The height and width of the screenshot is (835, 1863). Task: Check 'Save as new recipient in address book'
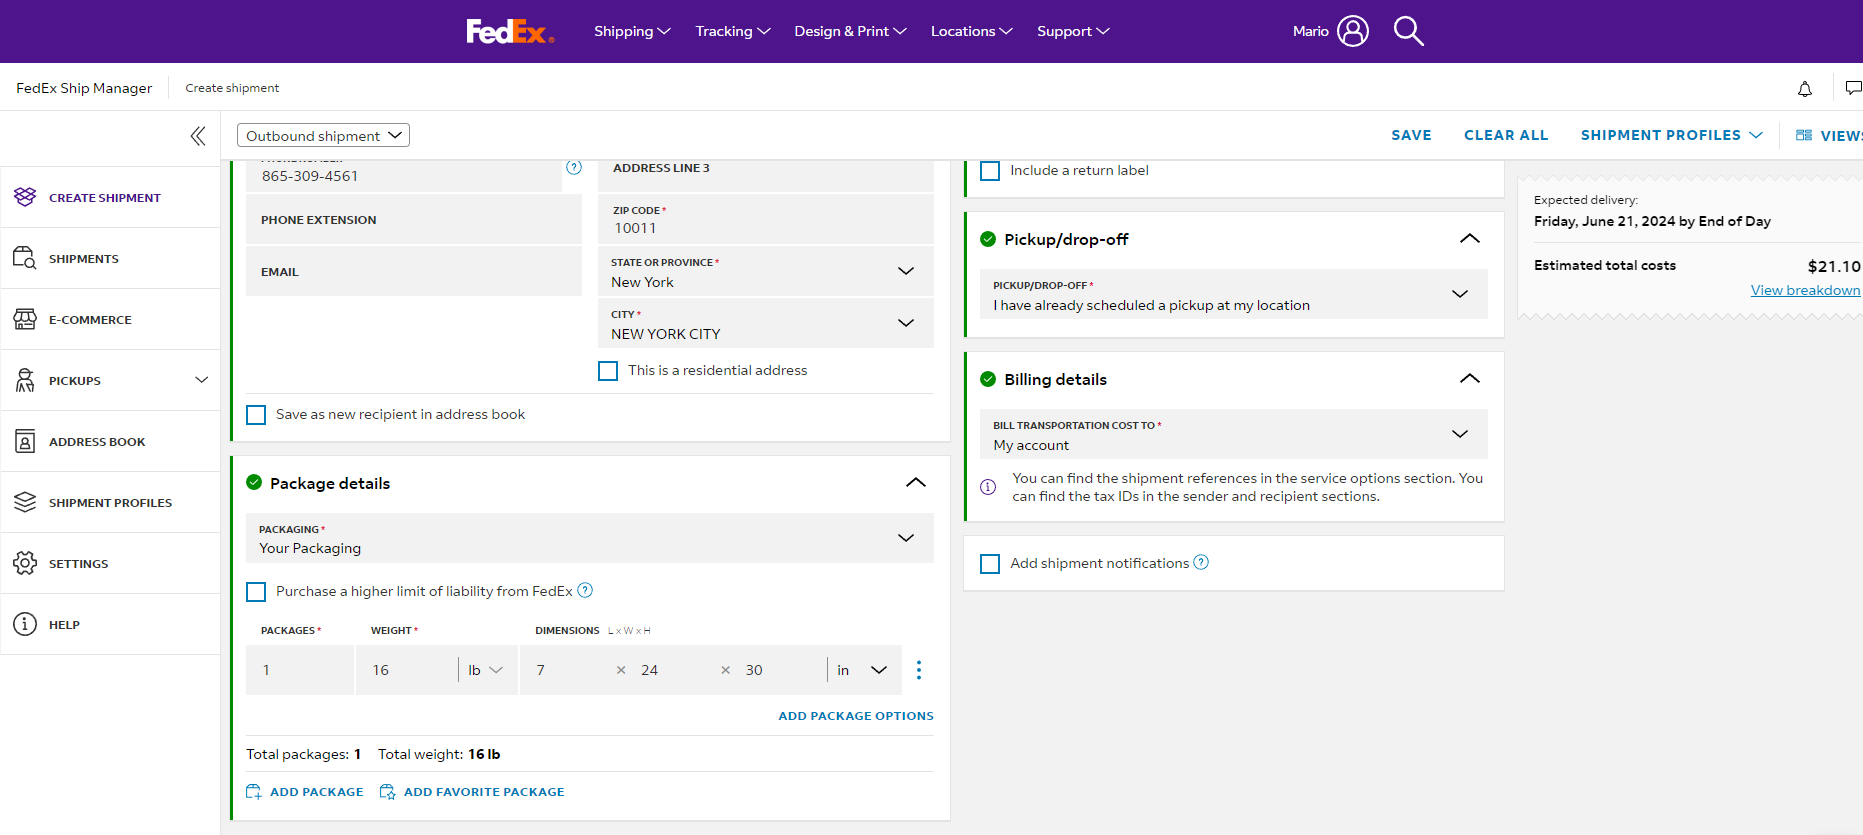click(x=256, y=415)
